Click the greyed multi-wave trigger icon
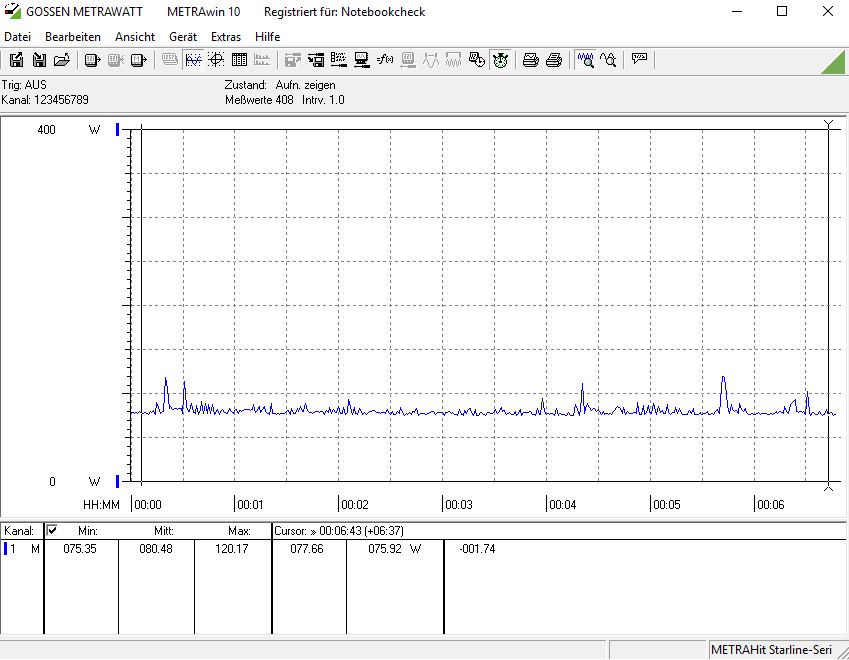Image resolution: width=849 pixels, height=660 pixels. [x=454, y=60]
